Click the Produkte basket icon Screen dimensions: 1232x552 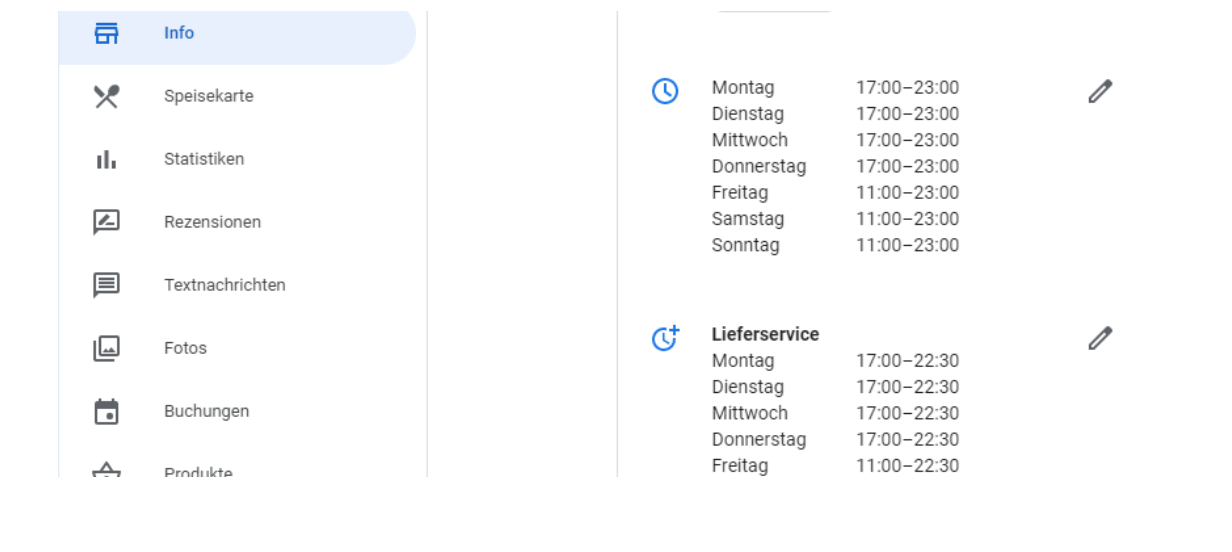(106, 470)
